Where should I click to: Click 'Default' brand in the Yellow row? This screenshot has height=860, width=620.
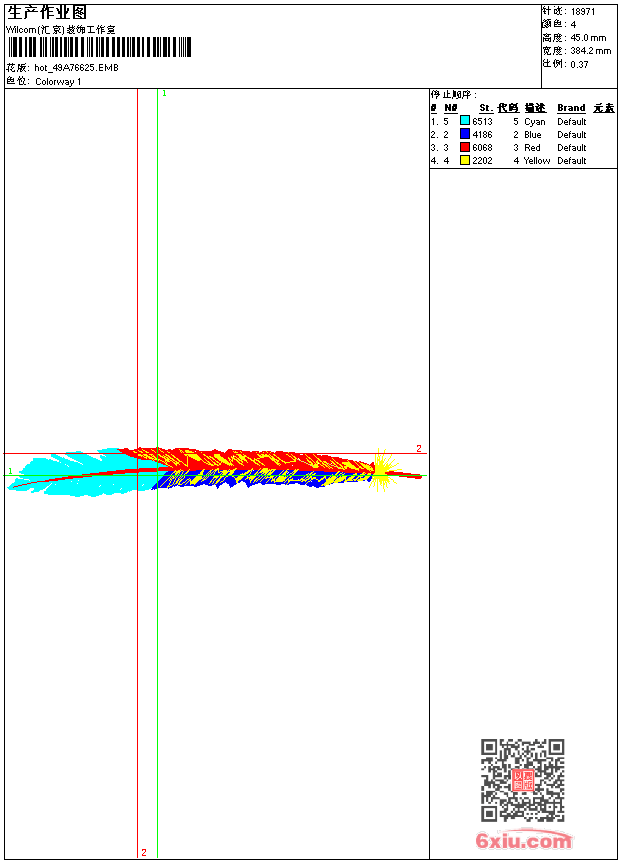click(572, 161)
